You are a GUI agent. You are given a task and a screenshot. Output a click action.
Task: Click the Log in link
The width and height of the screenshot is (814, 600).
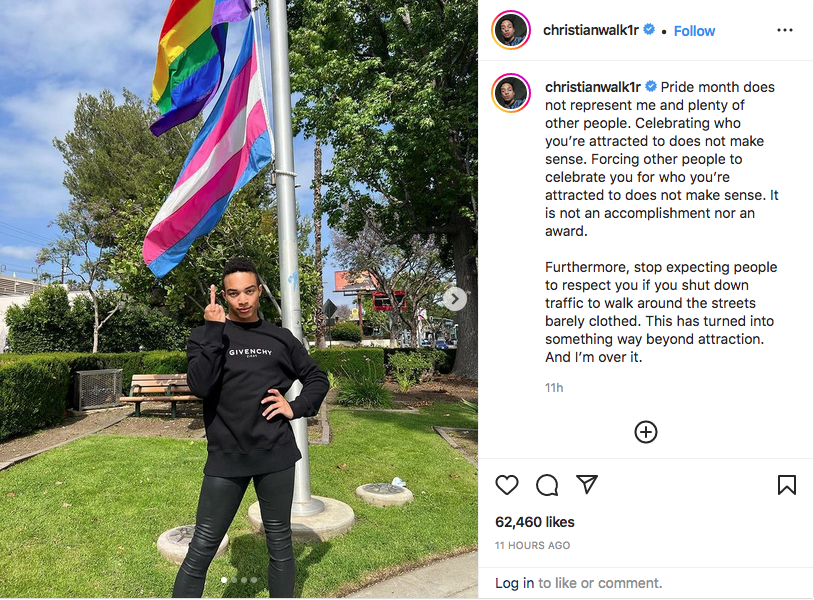pos(514,583)
